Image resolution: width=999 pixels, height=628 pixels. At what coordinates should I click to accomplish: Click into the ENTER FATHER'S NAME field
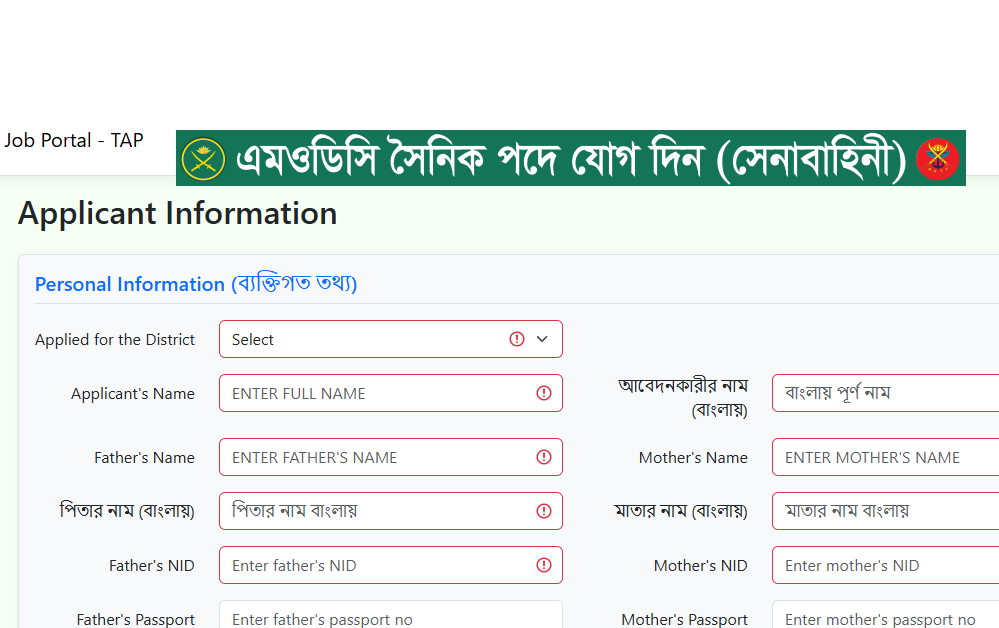click(x=391, y=457)
